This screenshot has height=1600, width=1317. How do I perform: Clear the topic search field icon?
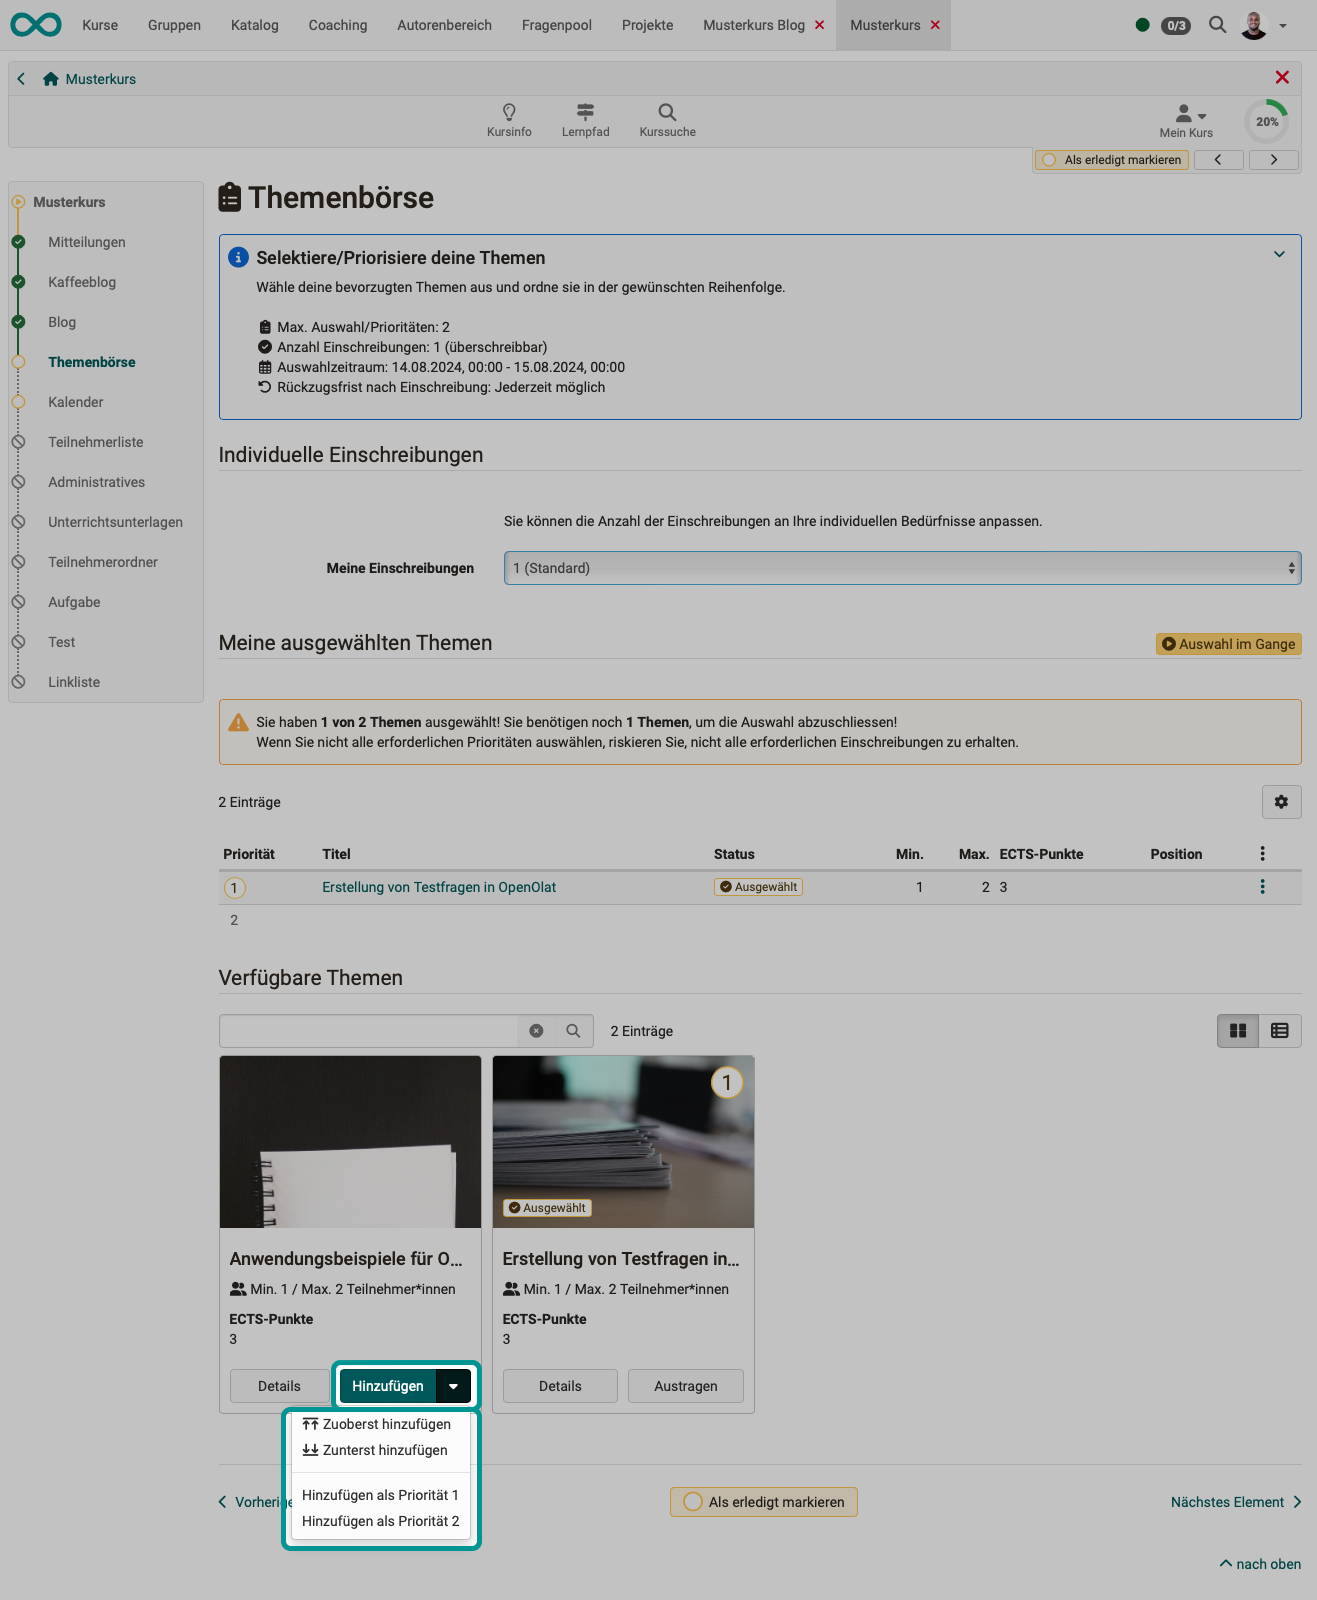click(536, 1031)
